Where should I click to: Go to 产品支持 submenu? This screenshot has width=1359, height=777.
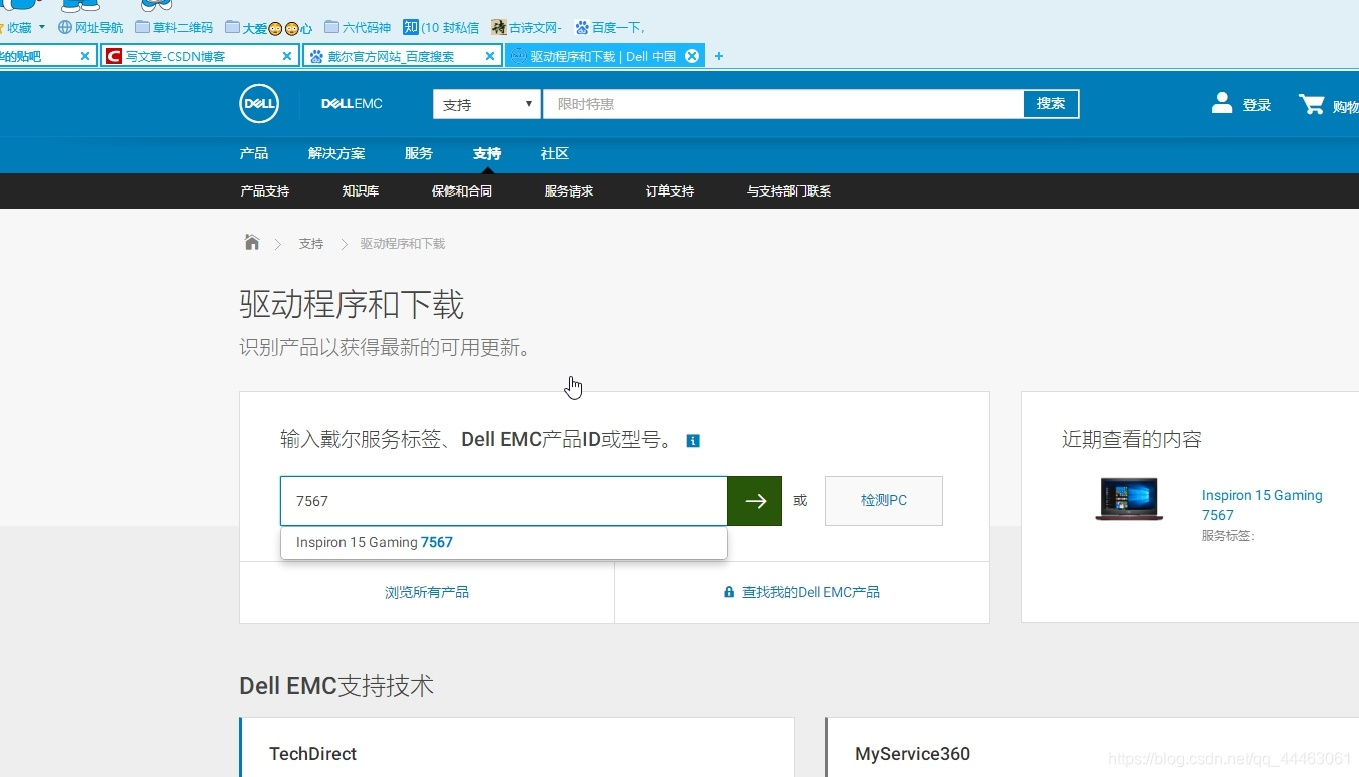[265, 191]
